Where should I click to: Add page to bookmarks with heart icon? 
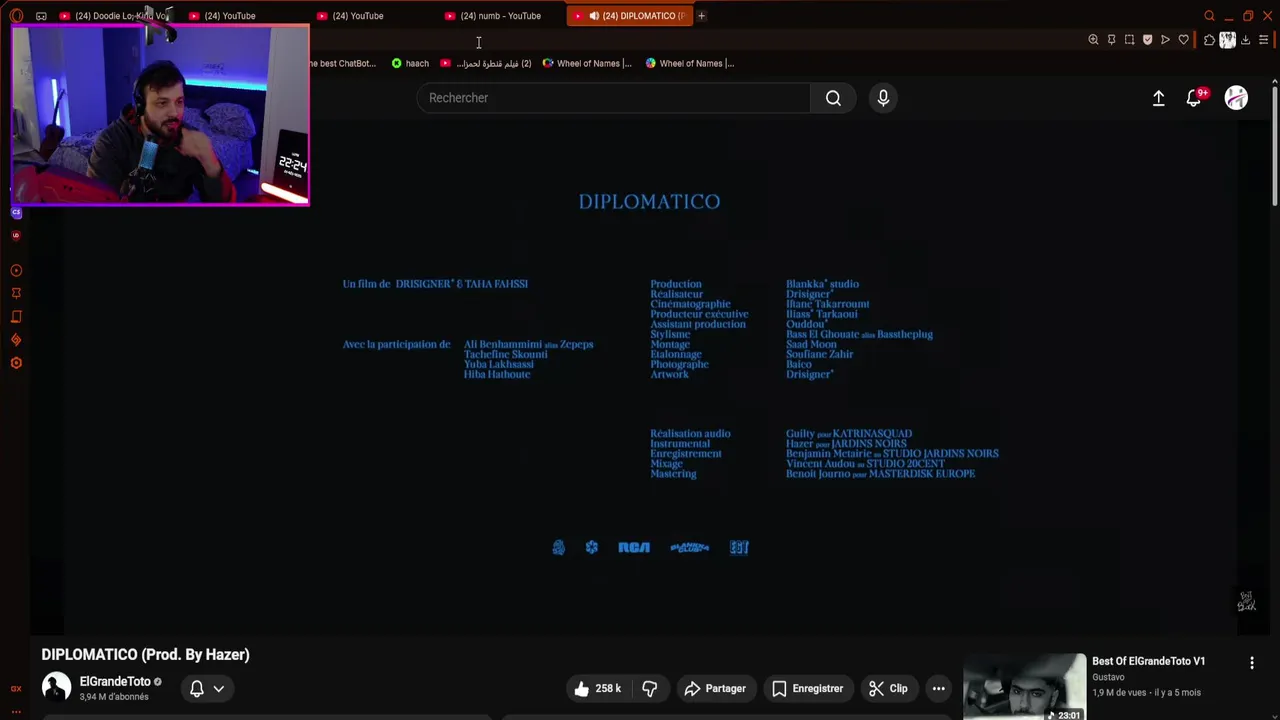(1184, 40)
